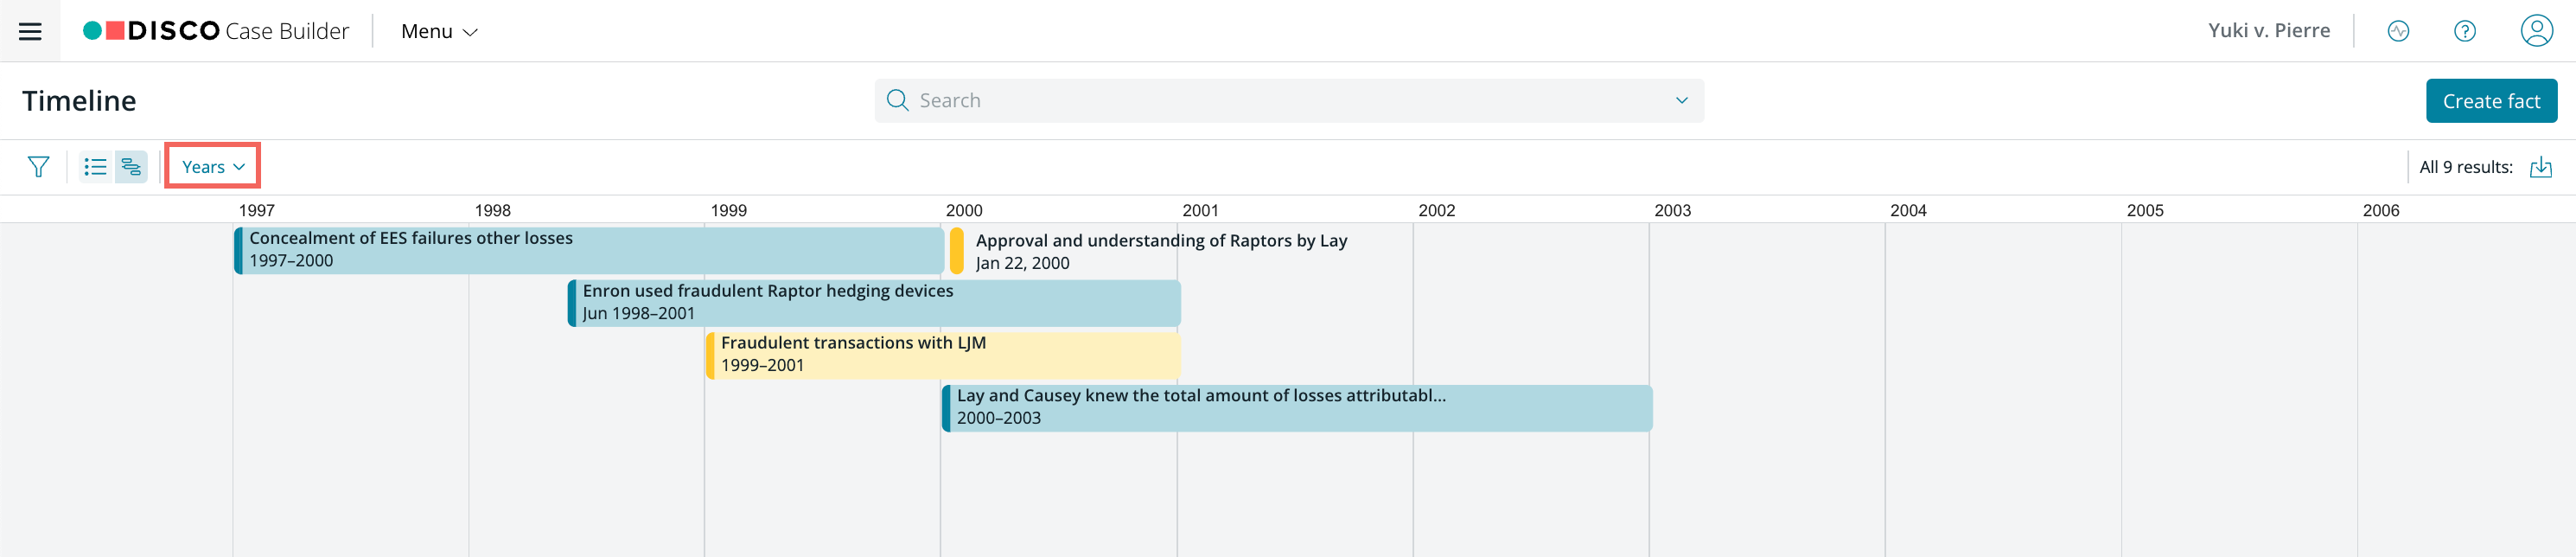Screen dimensions: 2576x557
Task: Download all 9 results
Action: 2541,167
